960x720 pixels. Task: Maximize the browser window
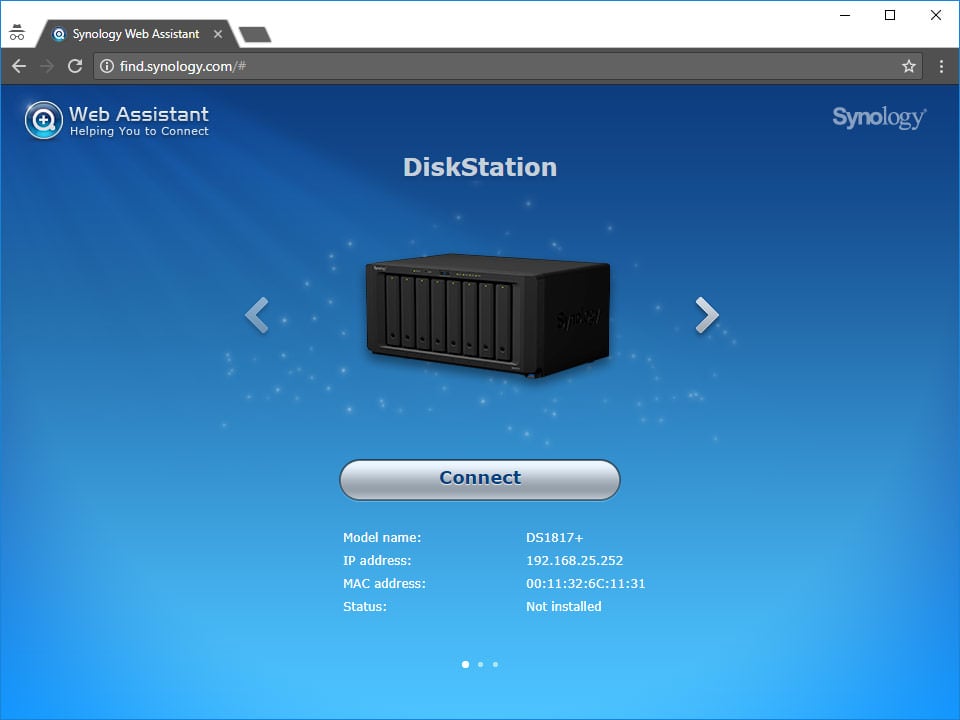pos(890,15)
